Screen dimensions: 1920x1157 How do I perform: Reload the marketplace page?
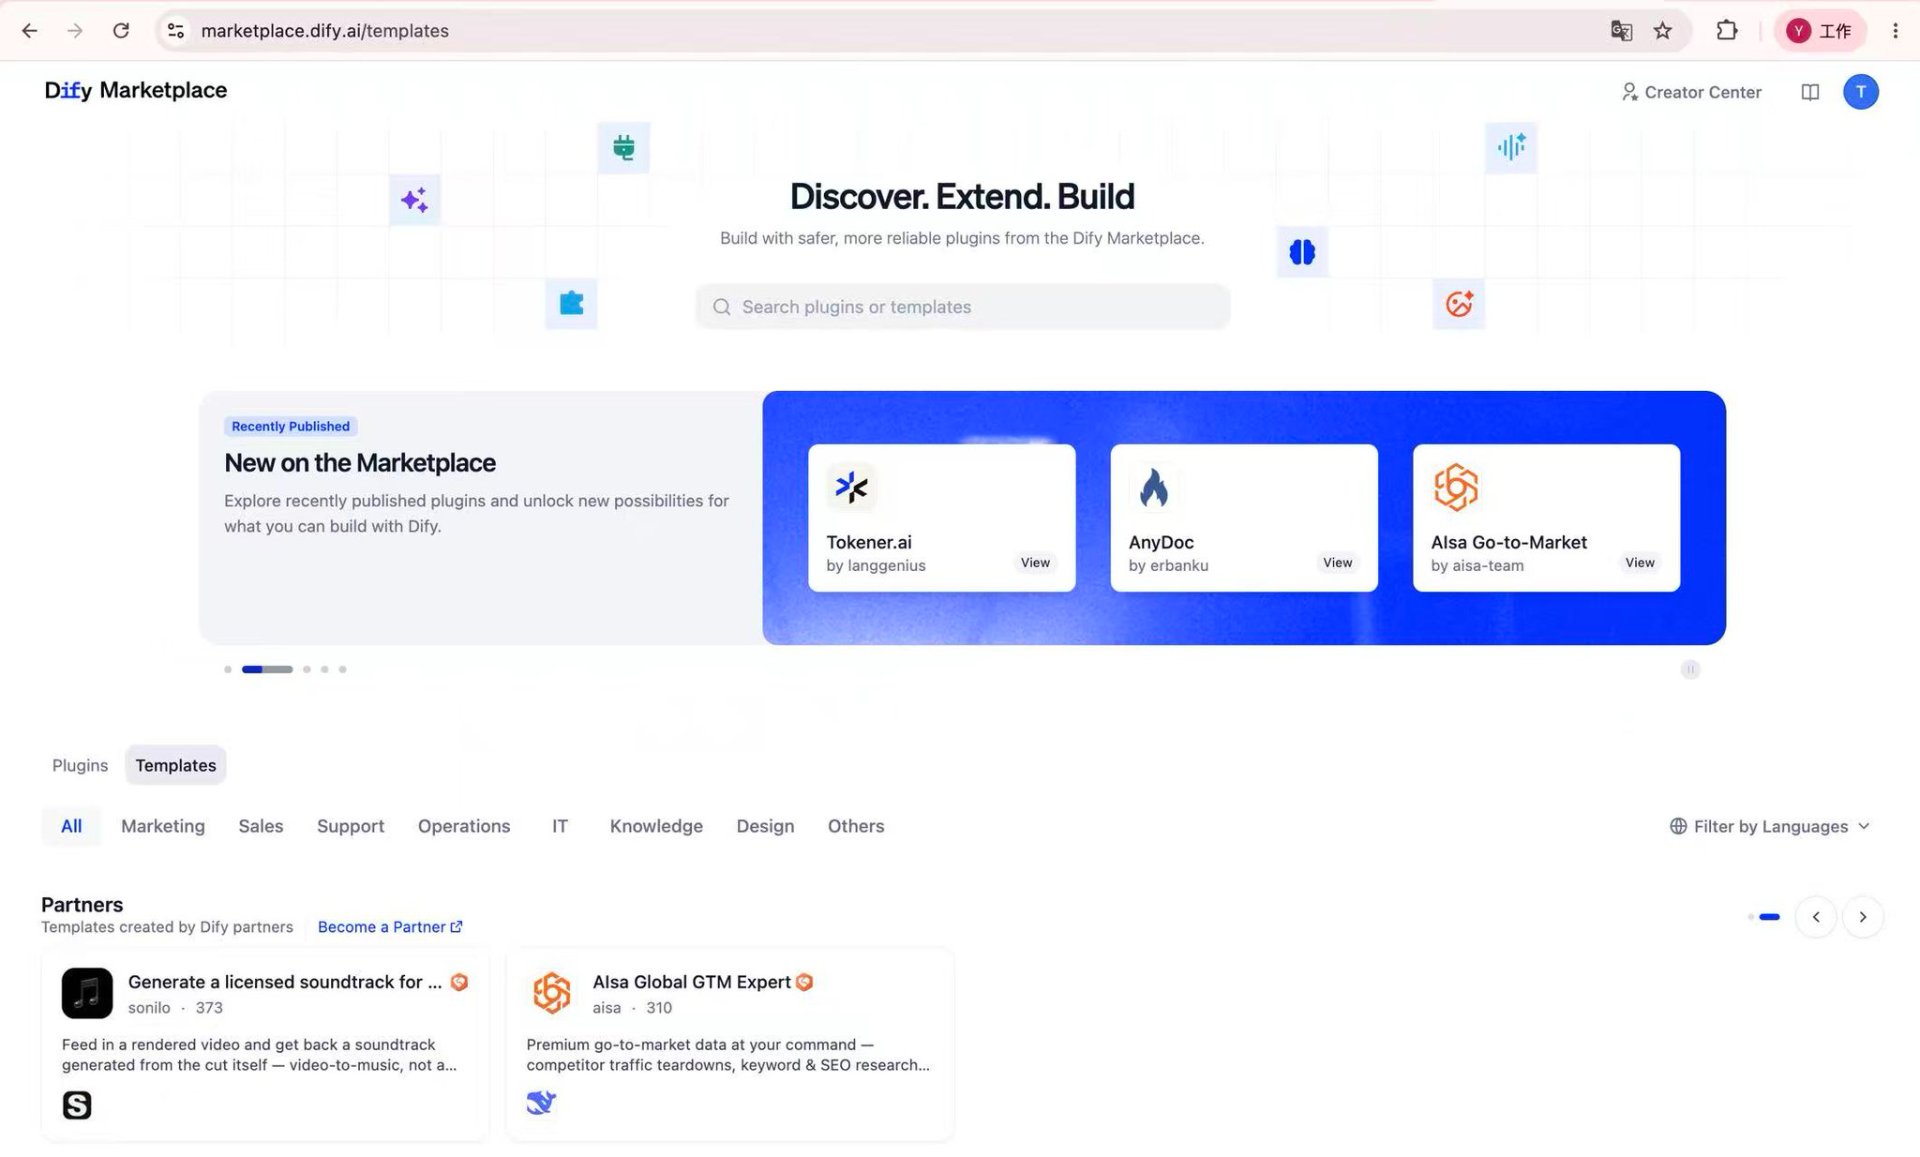[x=121, y=31]
